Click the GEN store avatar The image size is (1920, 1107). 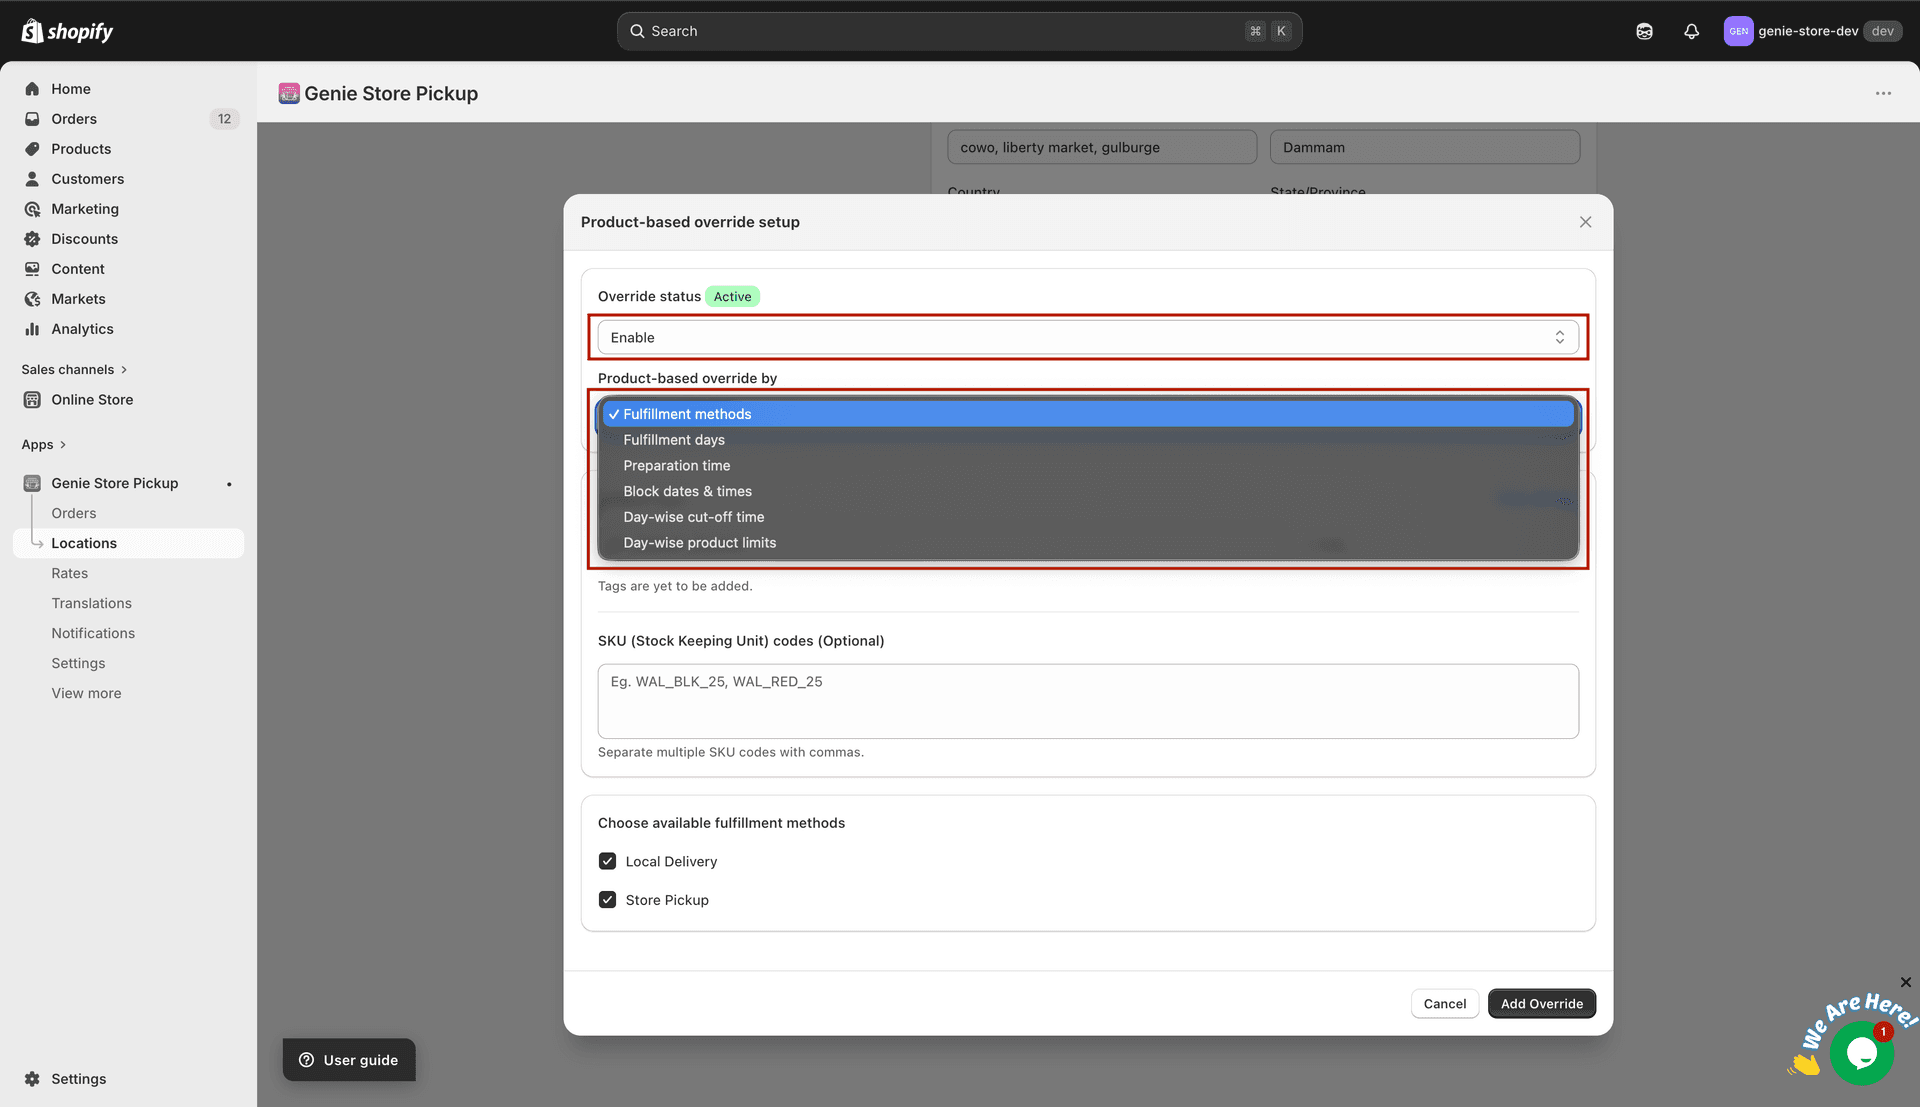coord(1738,31)
